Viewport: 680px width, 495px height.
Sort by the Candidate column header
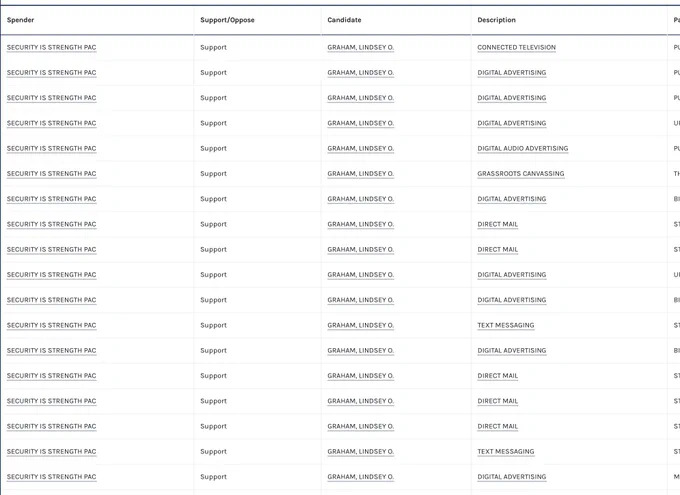click(344, 20)
